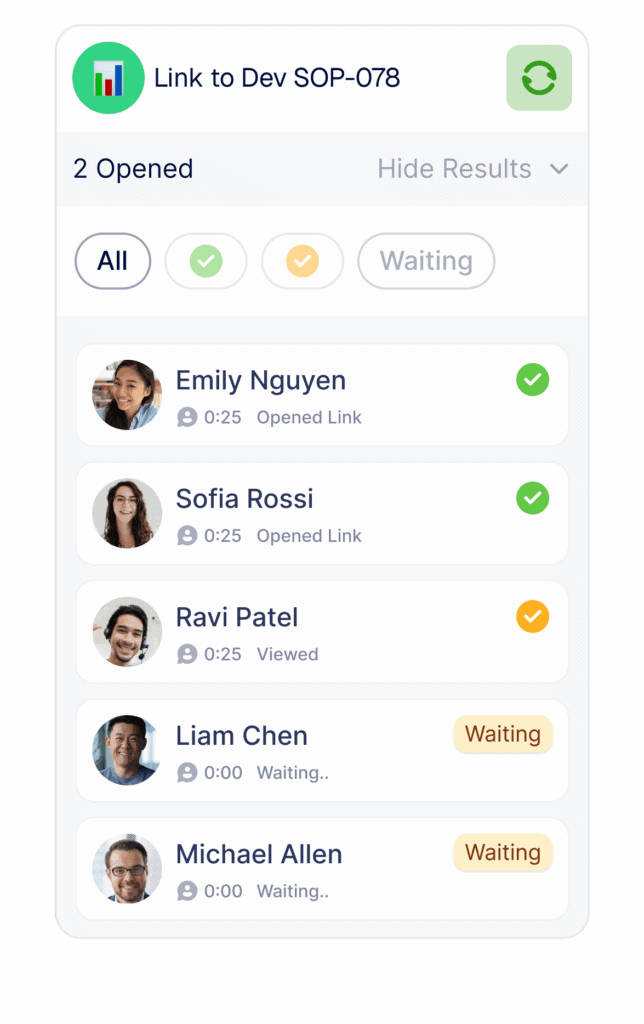Click the person icon under Emily Nguyen
This screenshot has height=1024, width=644.
pyautogui.click(x=187, y=417)
